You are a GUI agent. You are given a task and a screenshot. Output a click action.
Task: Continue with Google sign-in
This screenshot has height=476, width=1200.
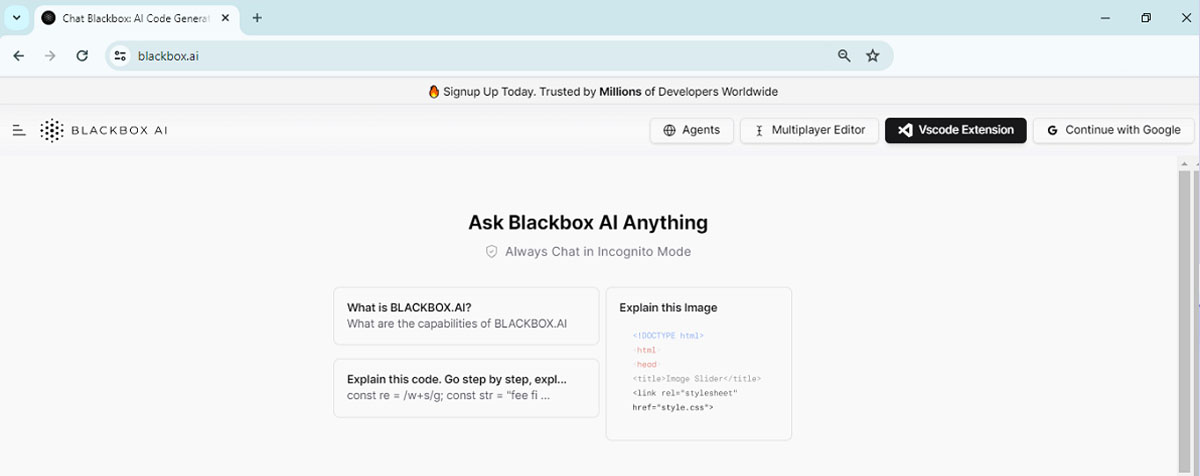tap(1113, 130)
